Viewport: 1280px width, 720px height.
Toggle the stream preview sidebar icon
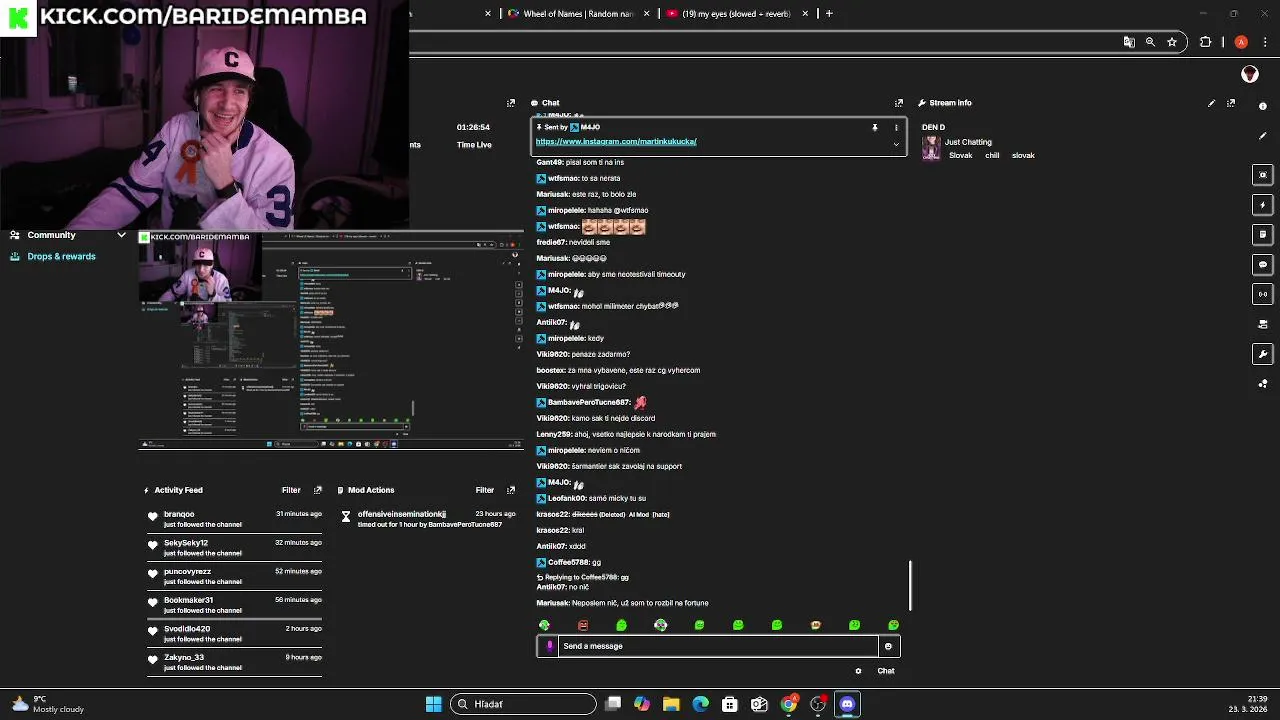(1263, 175)
